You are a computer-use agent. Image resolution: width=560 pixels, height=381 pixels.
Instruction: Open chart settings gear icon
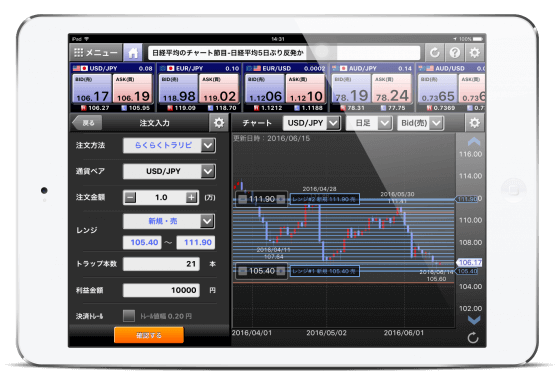tap(474, 123)
